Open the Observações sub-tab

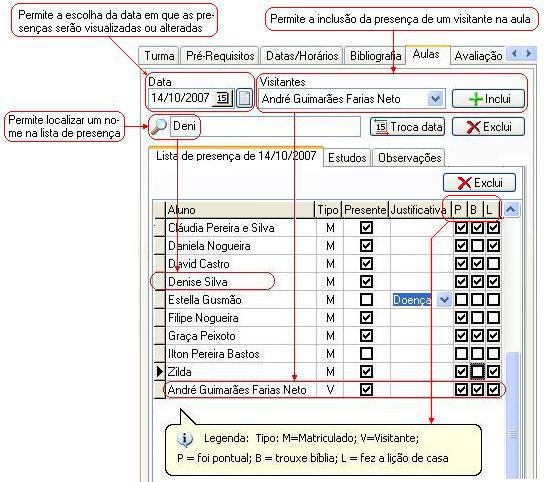point(409,158)
